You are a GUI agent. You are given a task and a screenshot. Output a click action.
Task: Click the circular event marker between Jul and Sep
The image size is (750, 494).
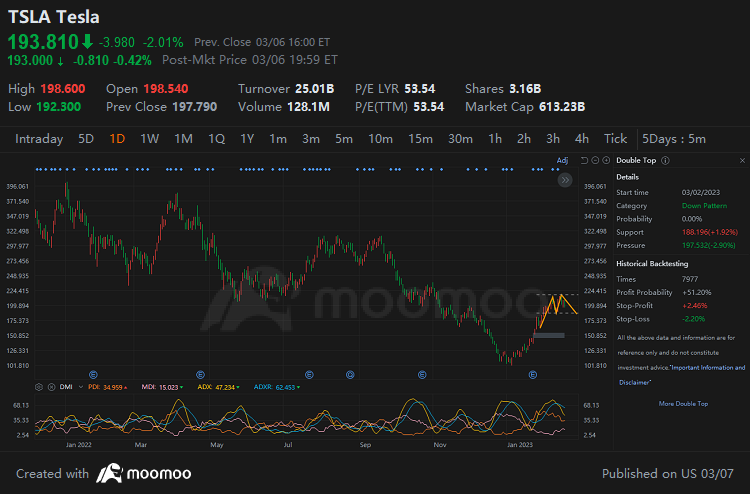pyautogui.click(x=350, y=375)
